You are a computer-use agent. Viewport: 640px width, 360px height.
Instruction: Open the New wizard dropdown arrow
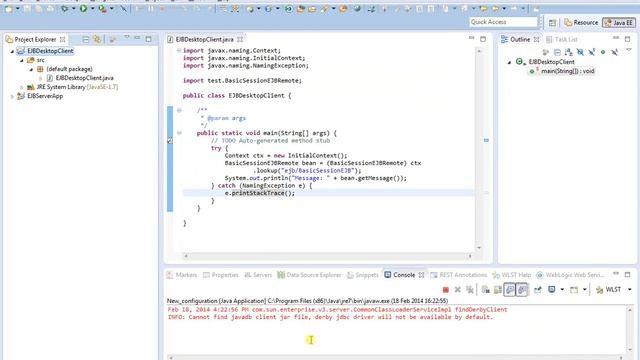coord(18,9)
